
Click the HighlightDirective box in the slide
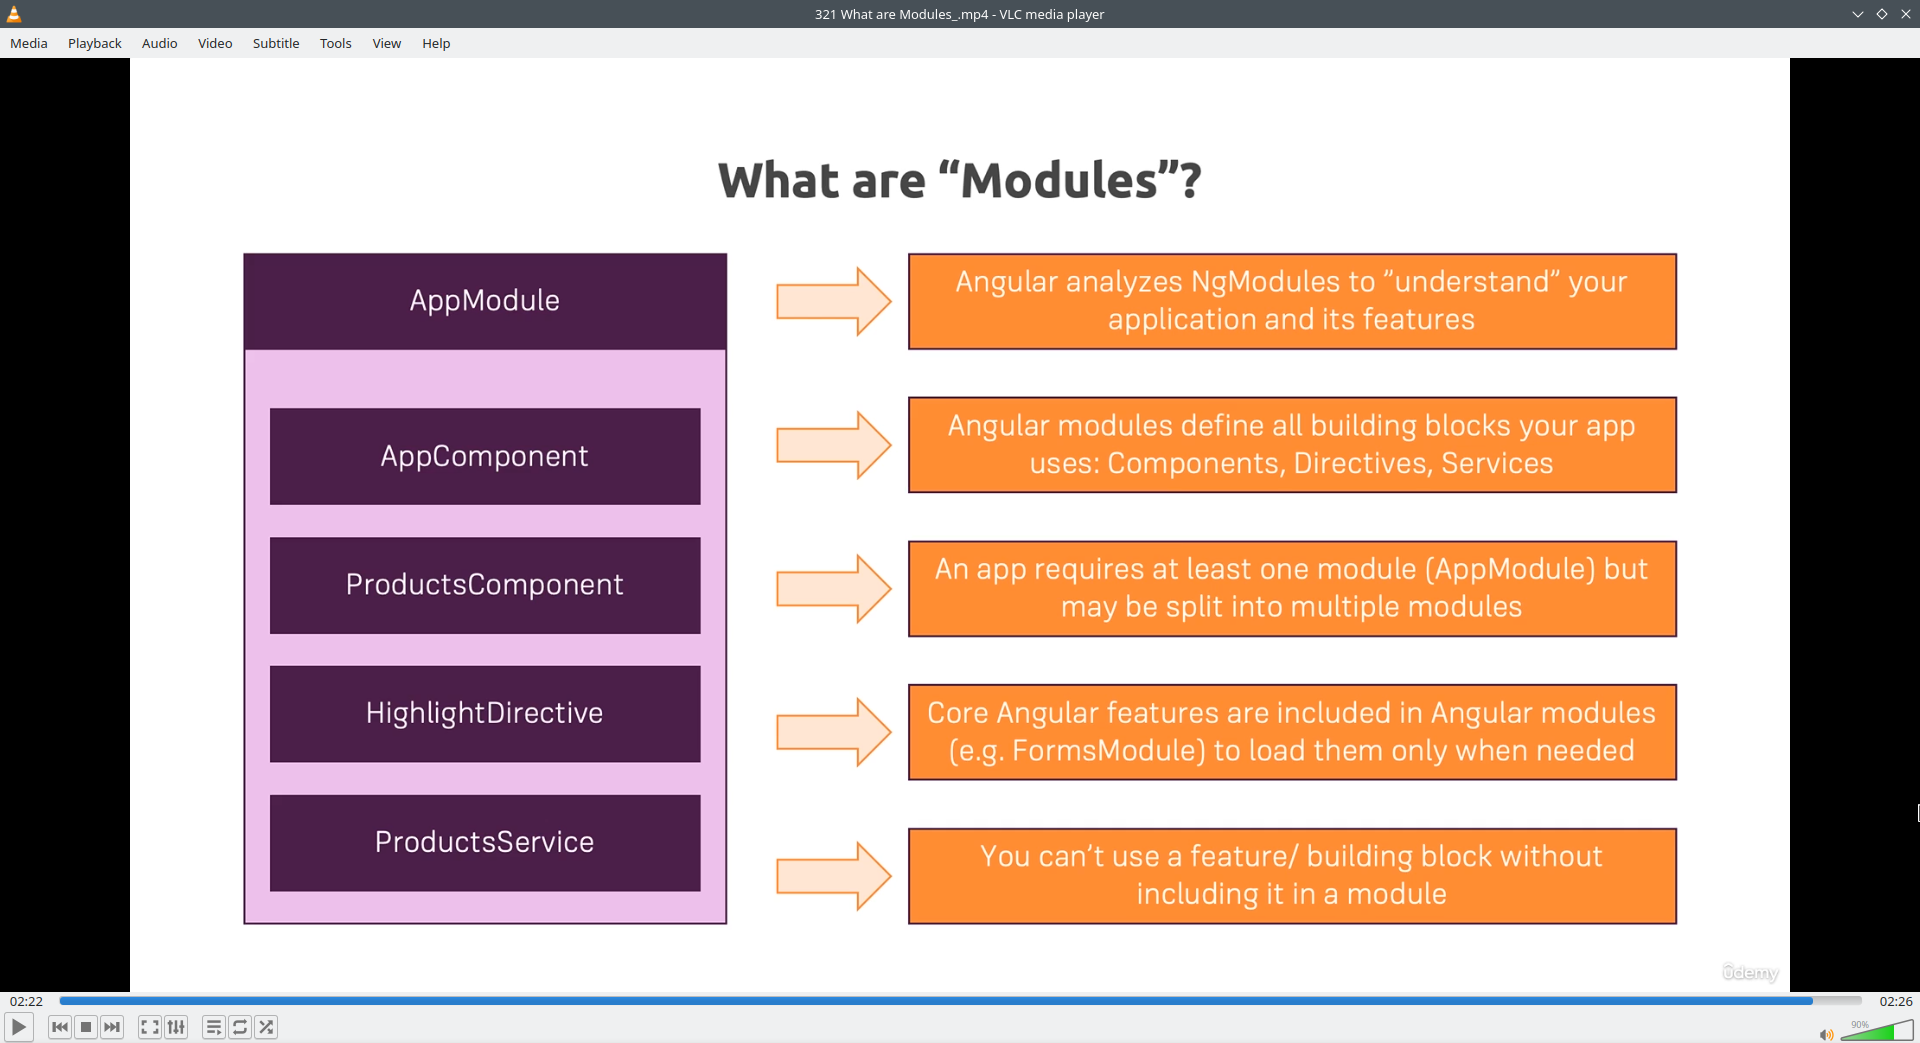[x=485, y=714]
